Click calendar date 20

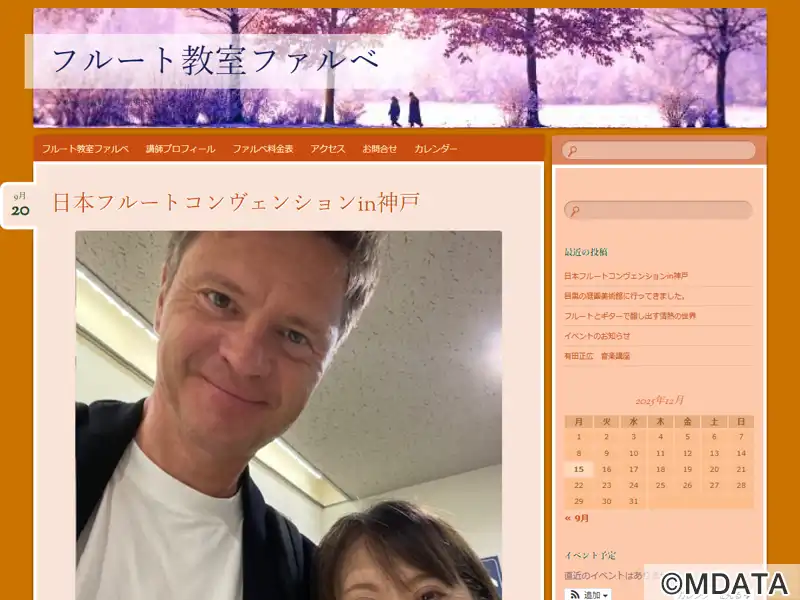click(x=714, y=469)
